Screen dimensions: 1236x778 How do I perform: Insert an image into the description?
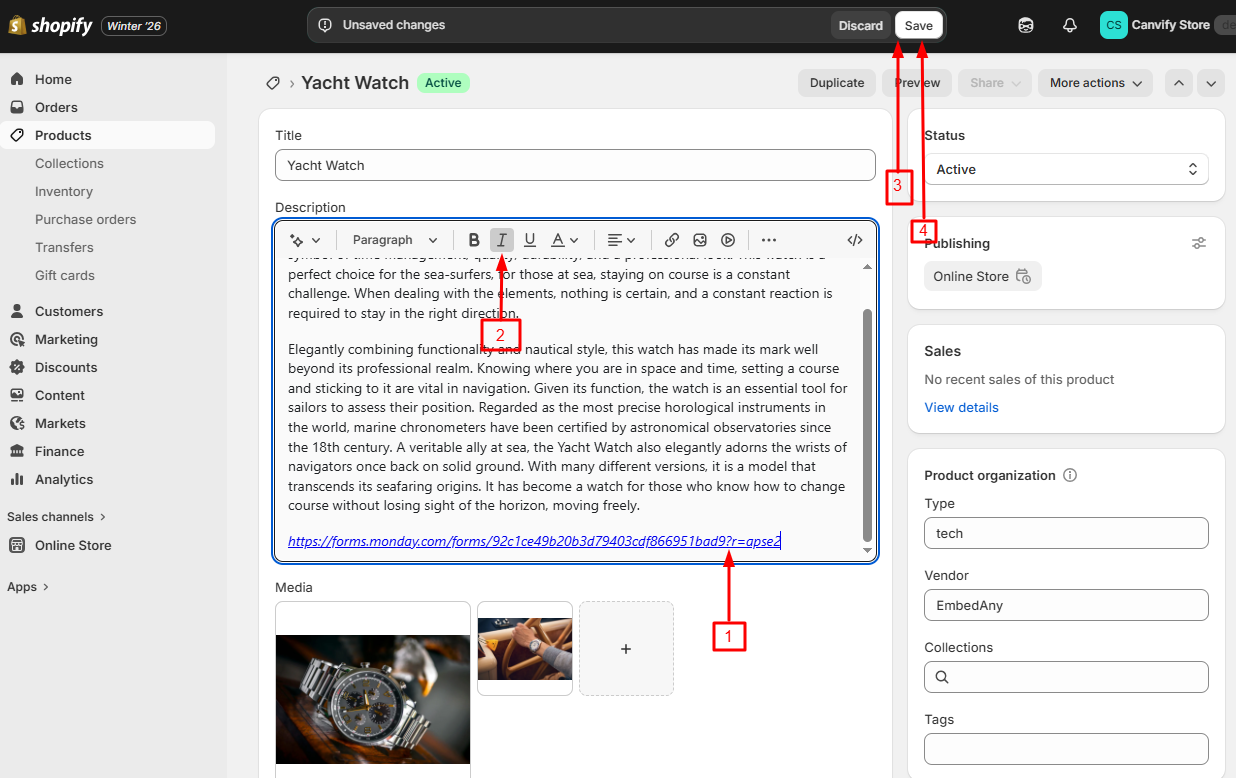[x=699, y=239]
